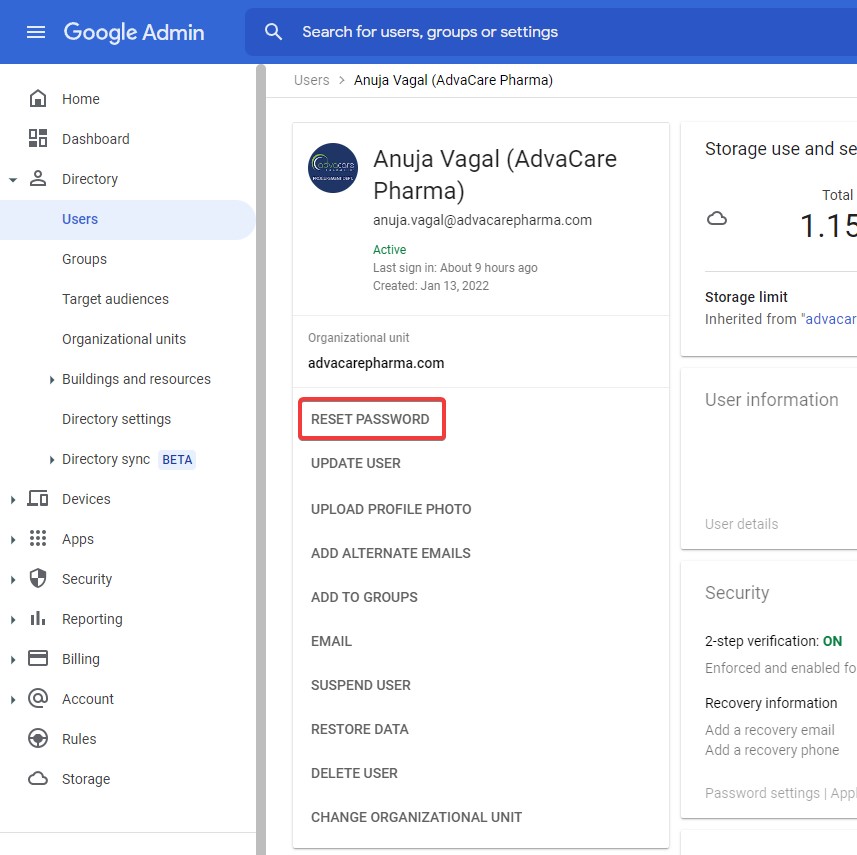Click ADD ALTERNATE EMAILS
Screen dimensions: 857x855
point(391,553)
